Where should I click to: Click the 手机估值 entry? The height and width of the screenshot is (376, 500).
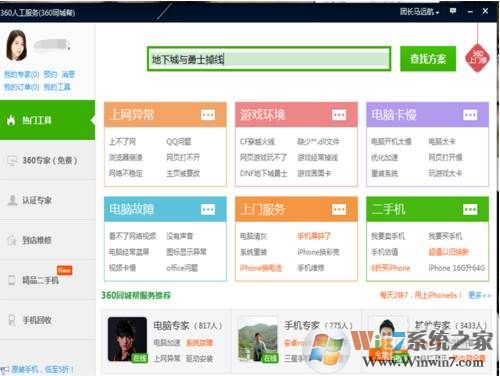coord(384,252)
